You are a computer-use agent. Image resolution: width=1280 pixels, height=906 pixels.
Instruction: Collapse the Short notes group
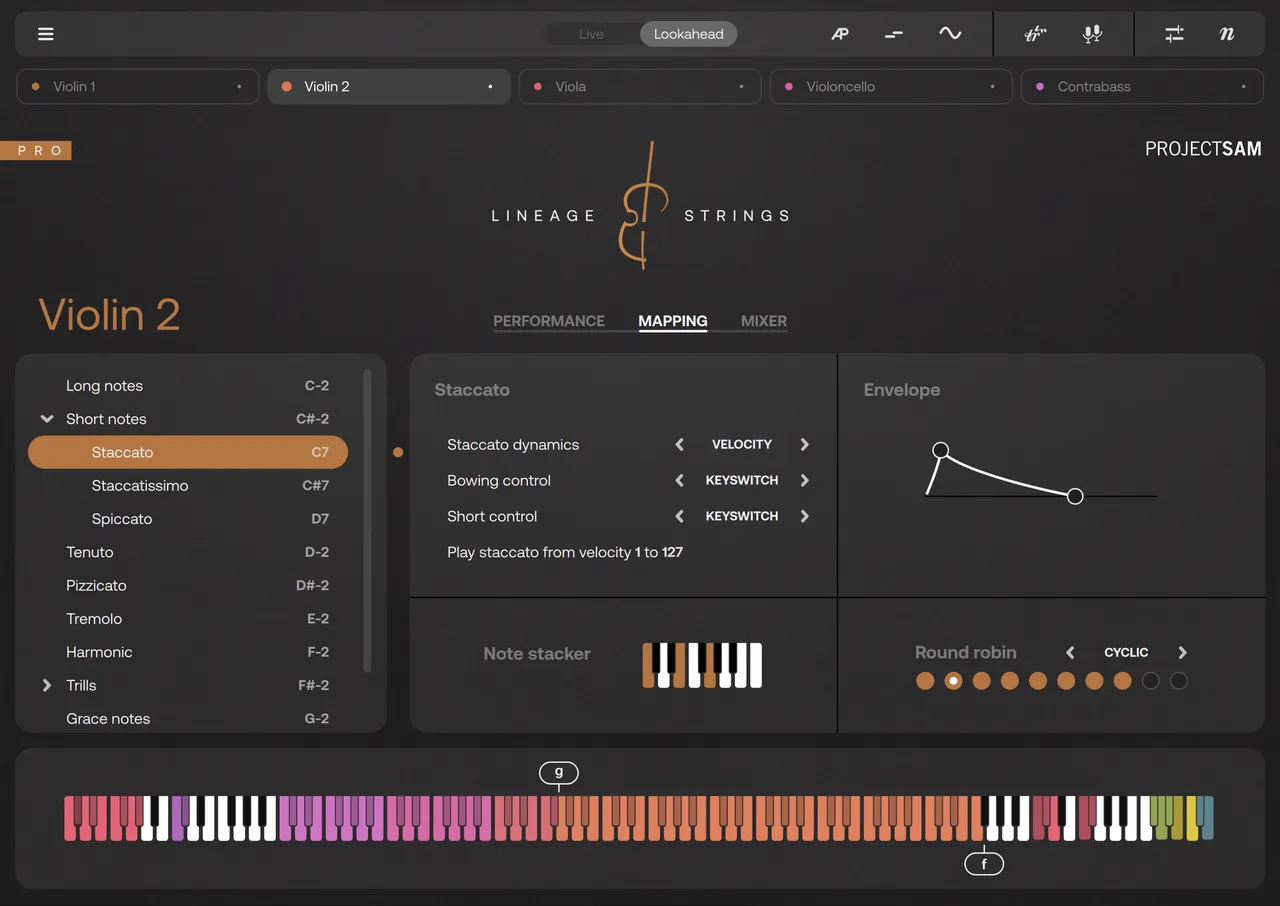click(x=46, y=419)
